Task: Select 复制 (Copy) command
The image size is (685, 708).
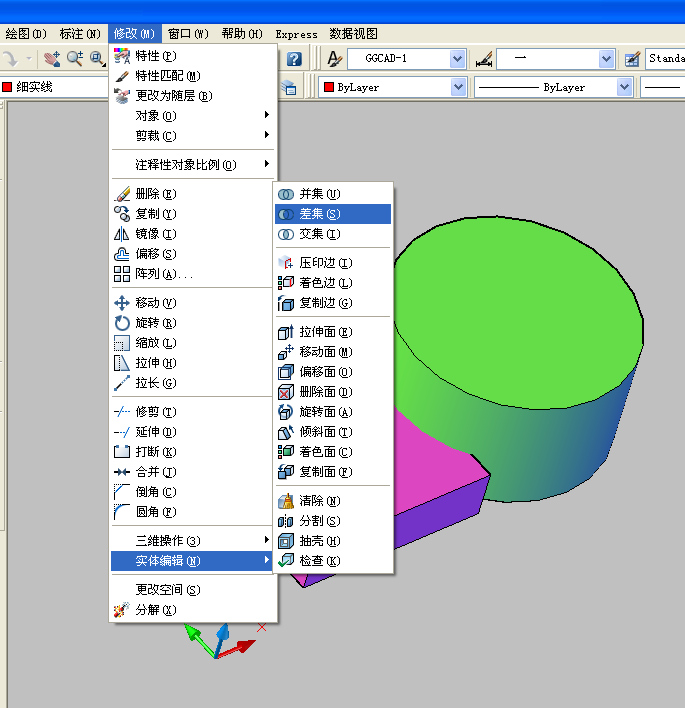Action: point(193,214)
